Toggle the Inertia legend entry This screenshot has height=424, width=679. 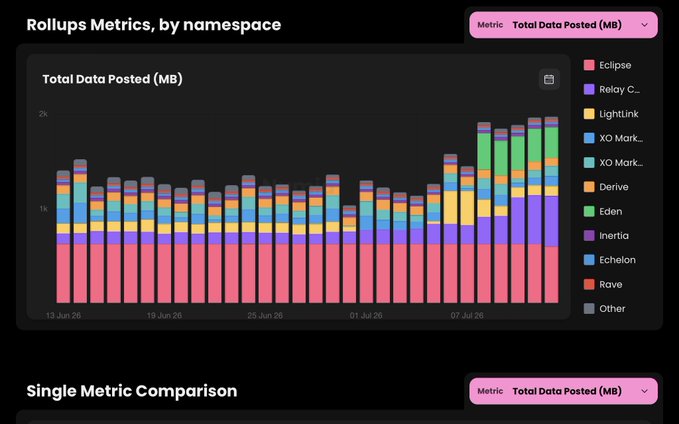click(x=606, y=236)
